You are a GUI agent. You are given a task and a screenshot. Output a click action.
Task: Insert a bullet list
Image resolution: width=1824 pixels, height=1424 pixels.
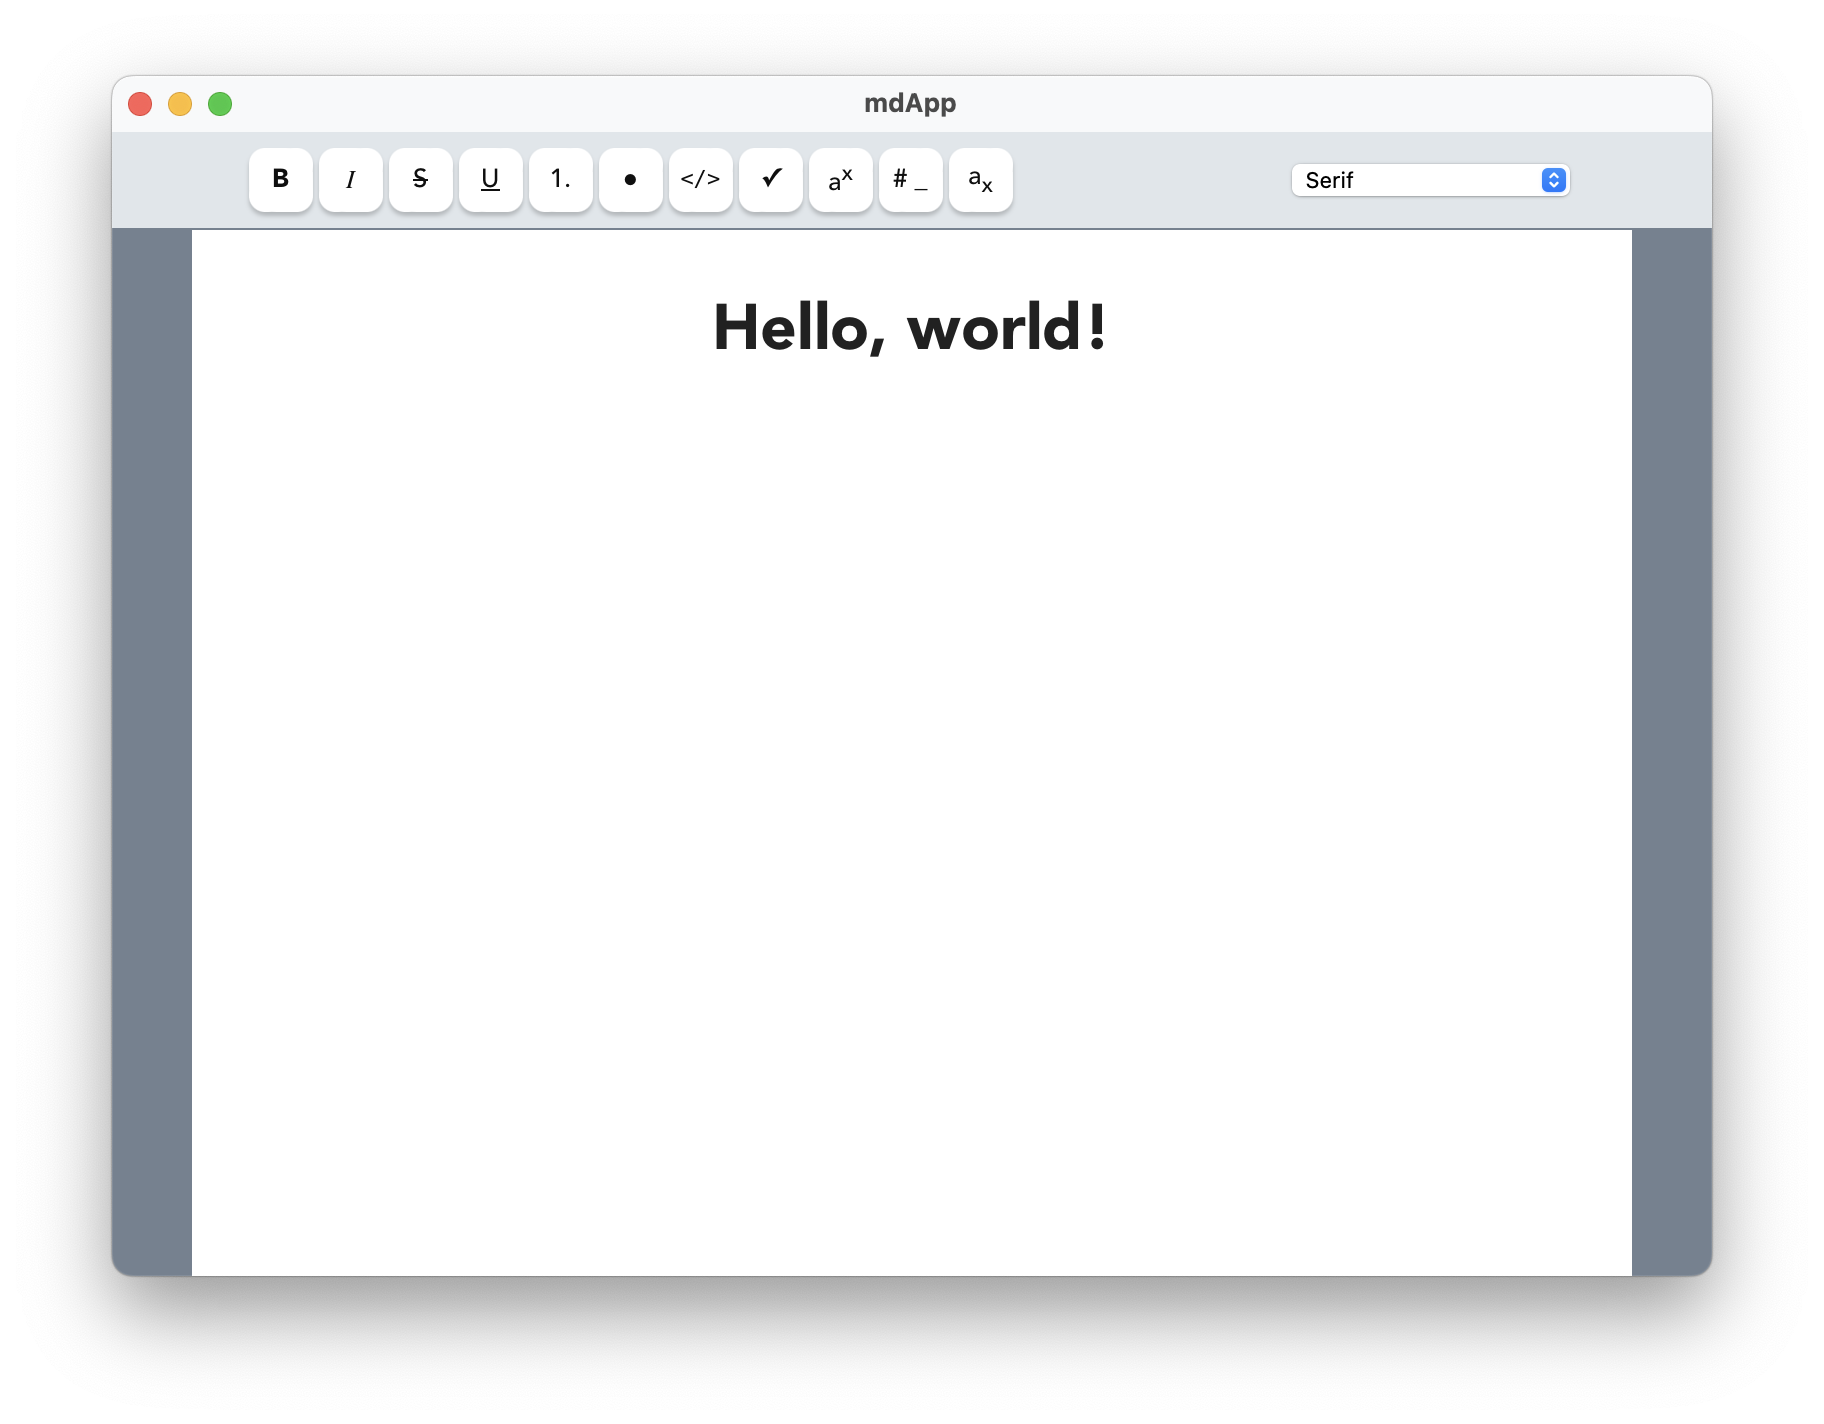pyautogui.click(x=630, y=180)
